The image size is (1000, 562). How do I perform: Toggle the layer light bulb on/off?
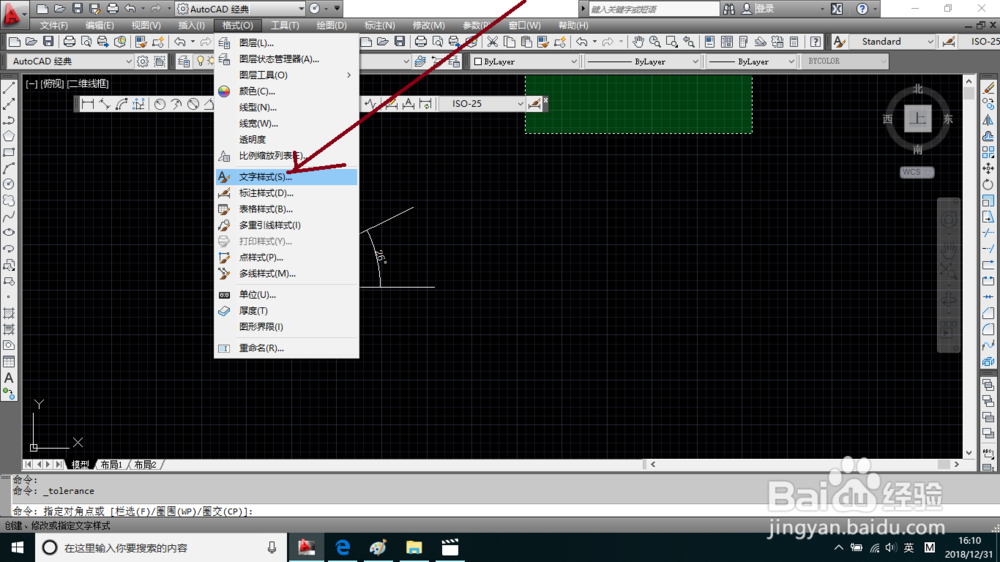point(200,61)
